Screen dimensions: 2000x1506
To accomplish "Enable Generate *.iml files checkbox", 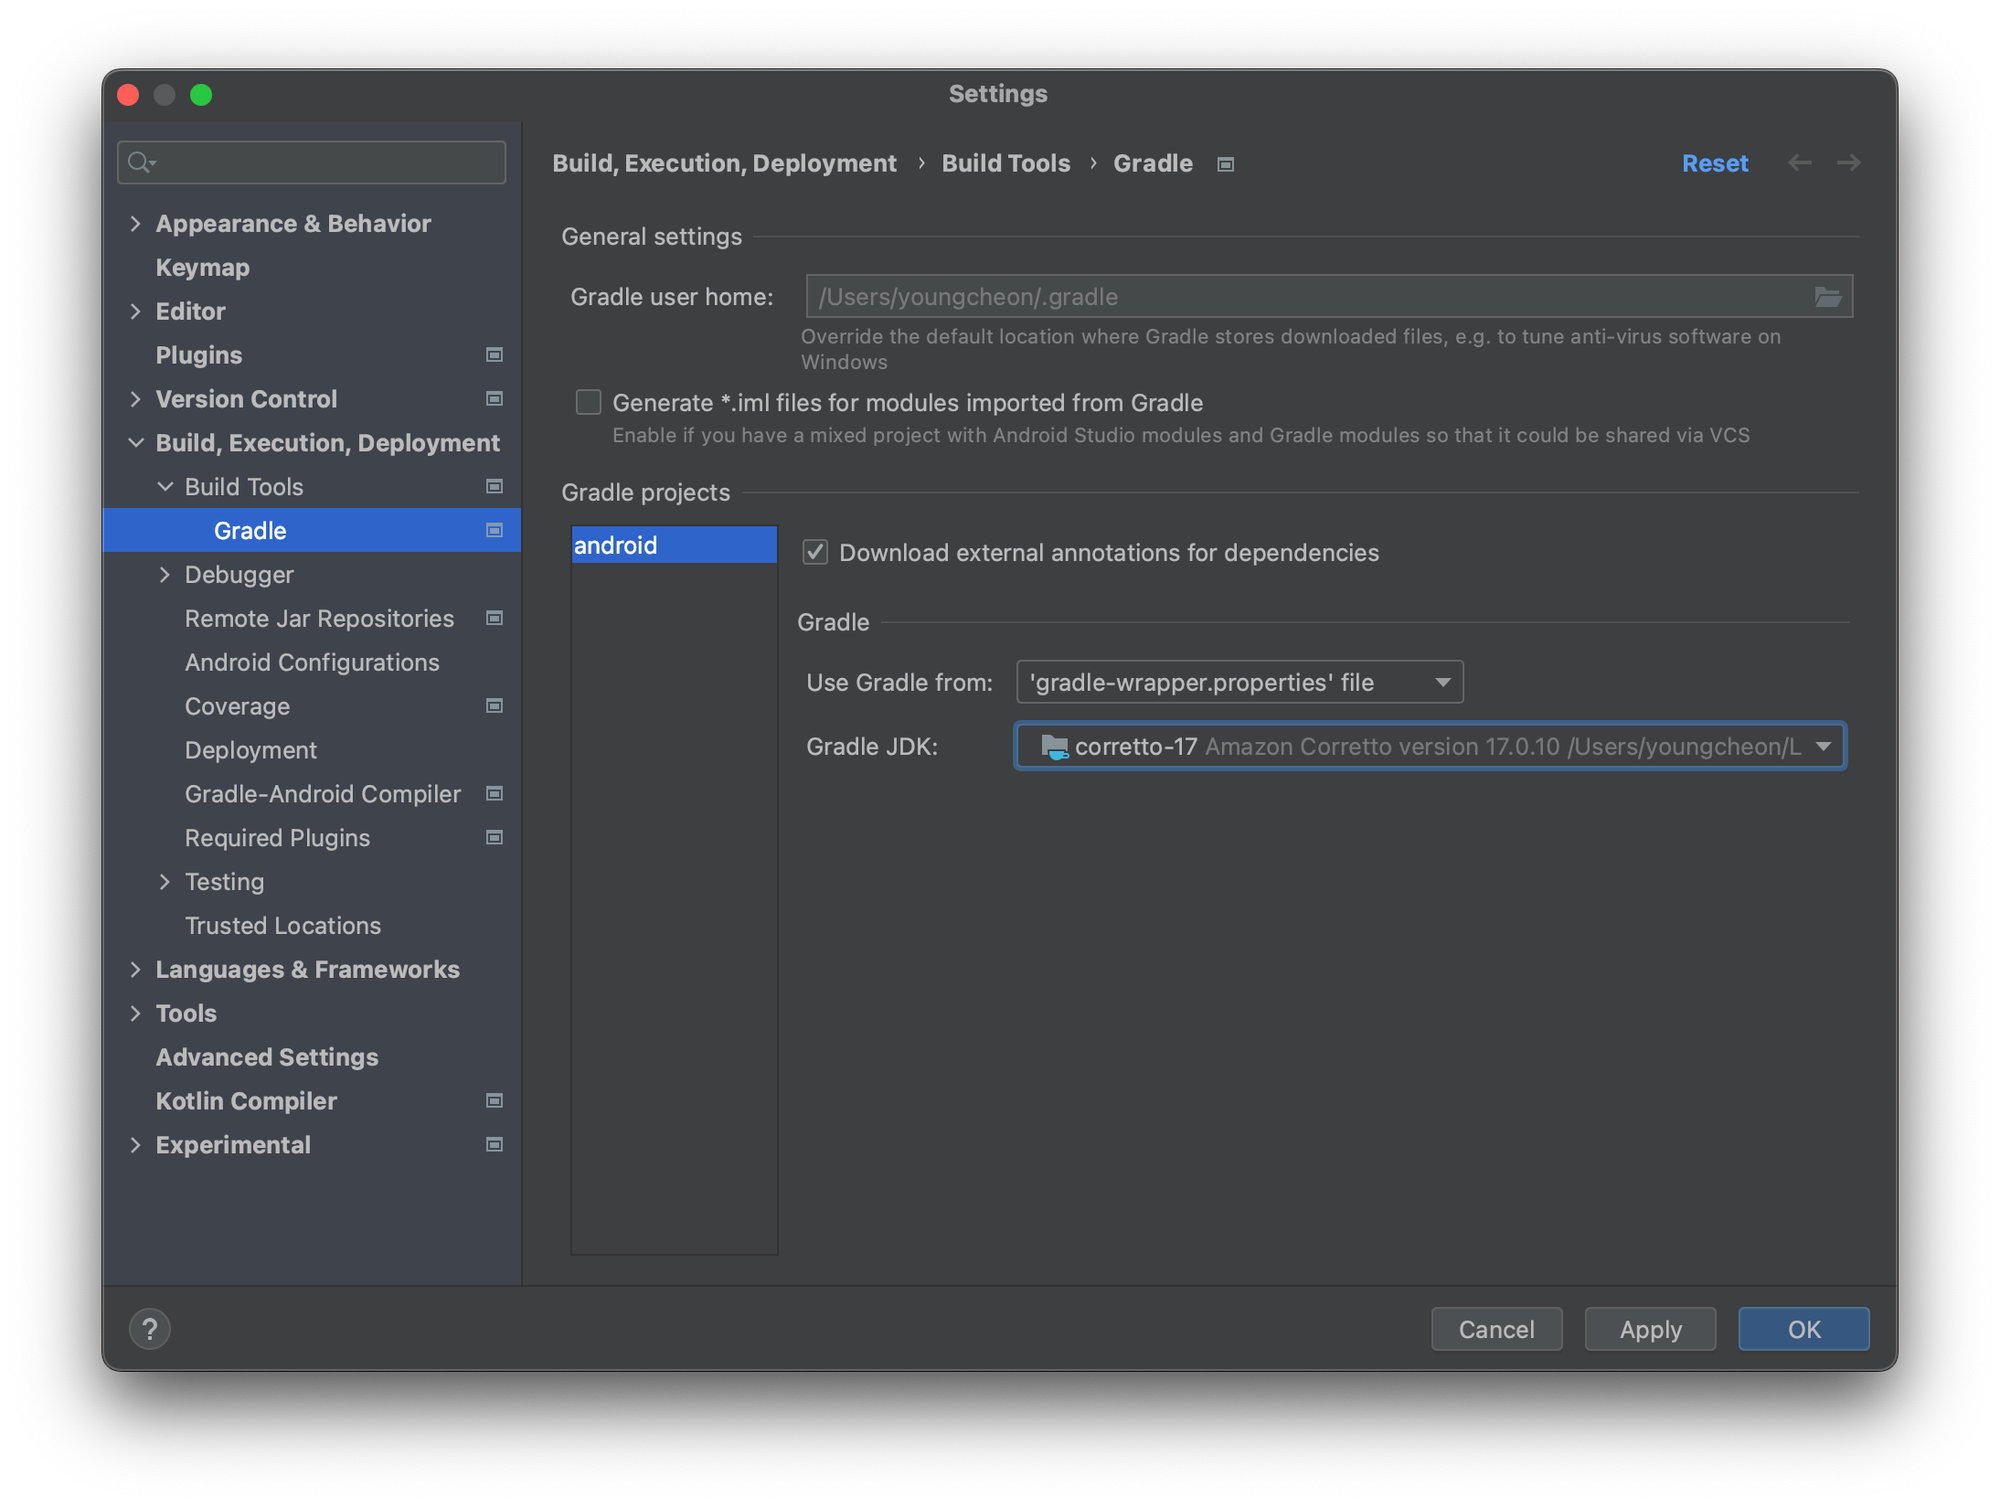I will [x=588, y=403].
